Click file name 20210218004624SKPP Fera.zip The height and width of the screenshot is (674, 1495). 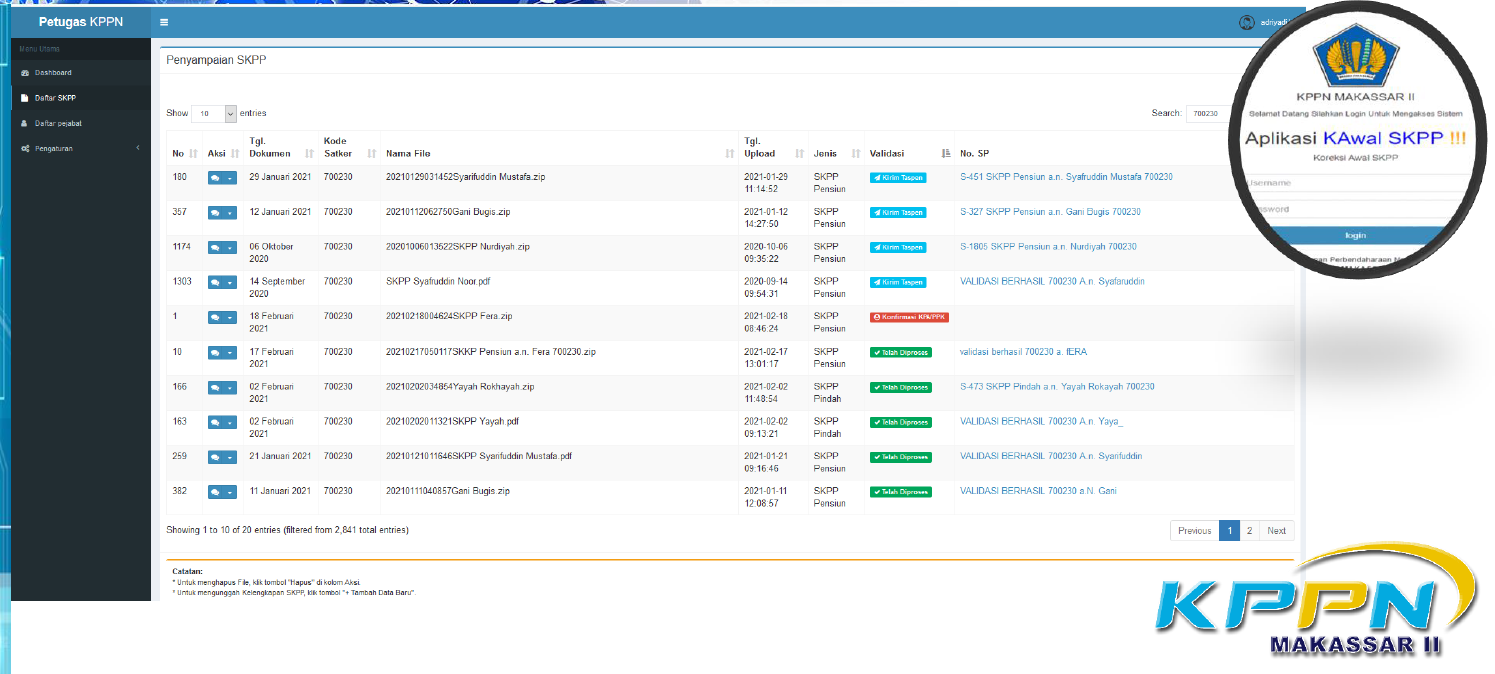[x=449, y=317]
